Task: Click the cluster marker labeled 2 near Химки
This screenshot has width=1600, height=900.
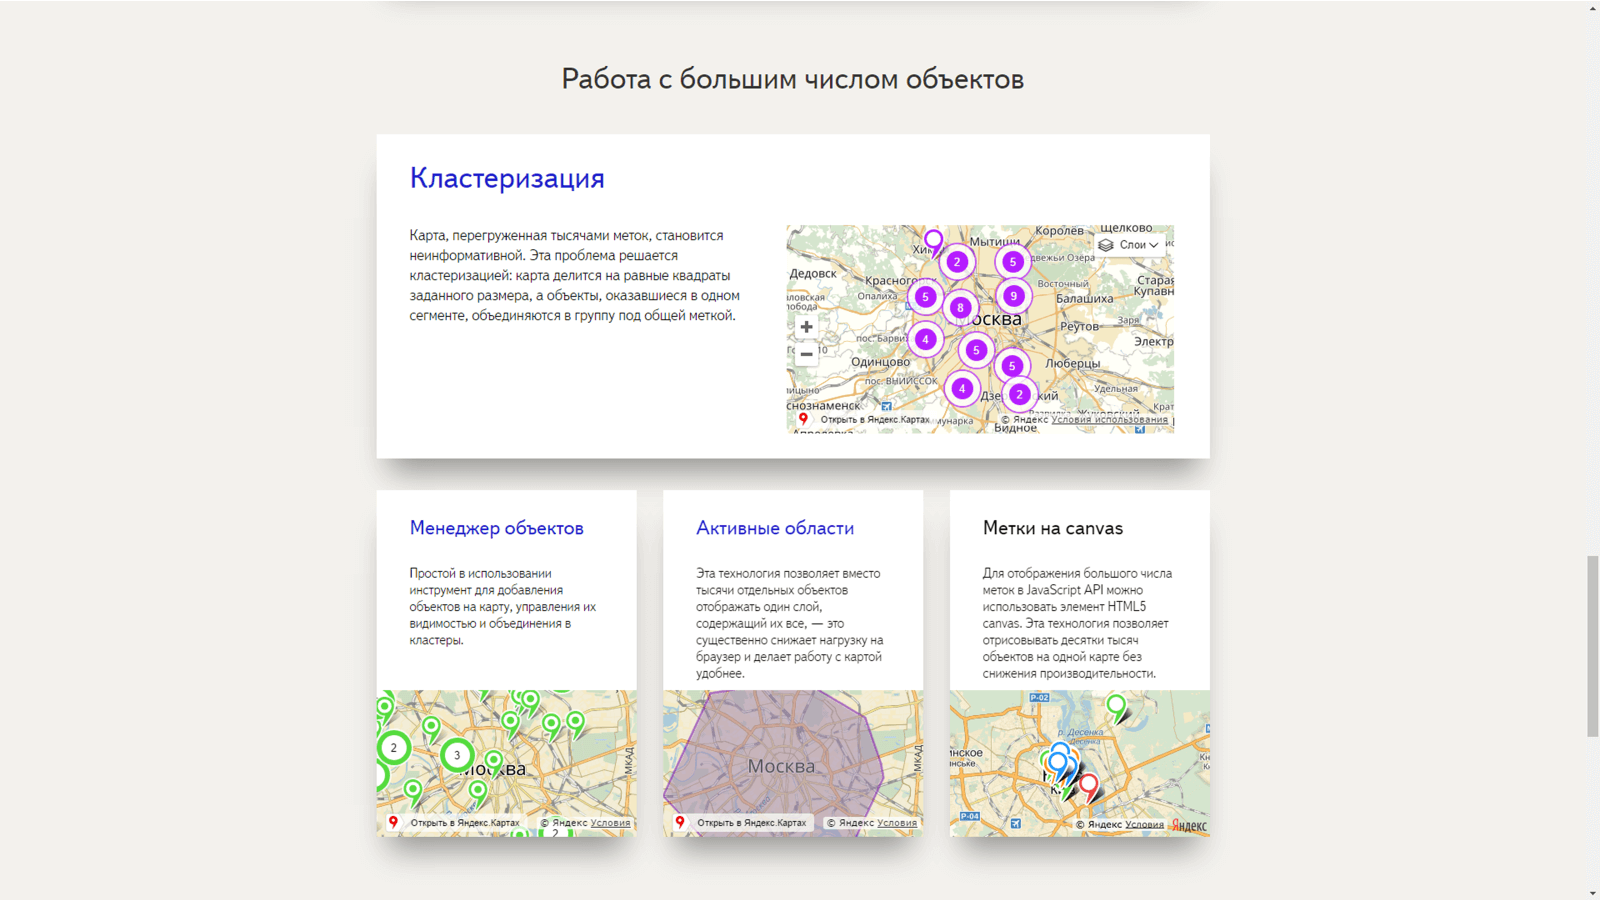Action: coord(958,261)
